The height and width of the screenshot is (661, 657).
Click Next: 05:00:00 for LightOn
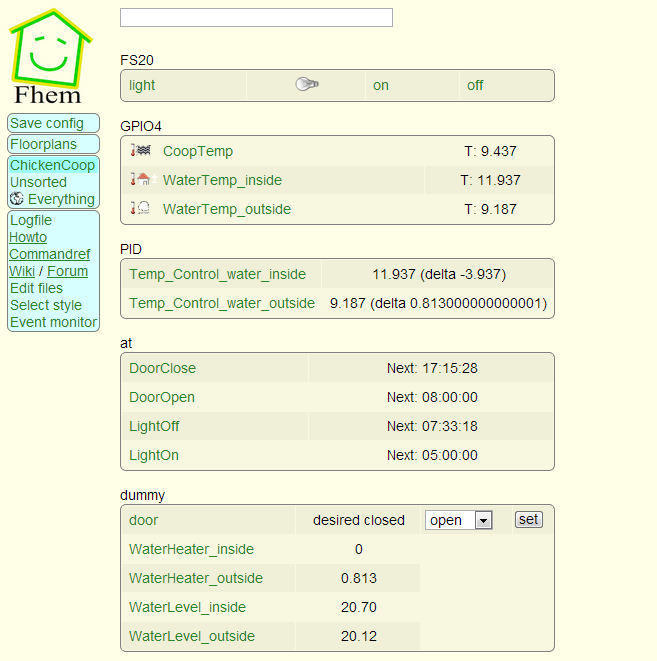pos(432,455)
